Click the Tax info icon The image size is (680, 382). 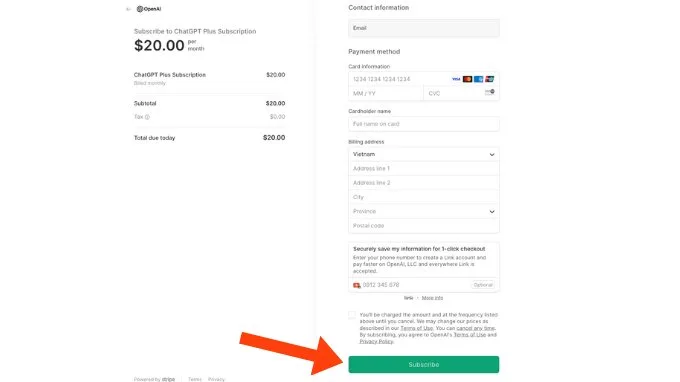point(147,117)
